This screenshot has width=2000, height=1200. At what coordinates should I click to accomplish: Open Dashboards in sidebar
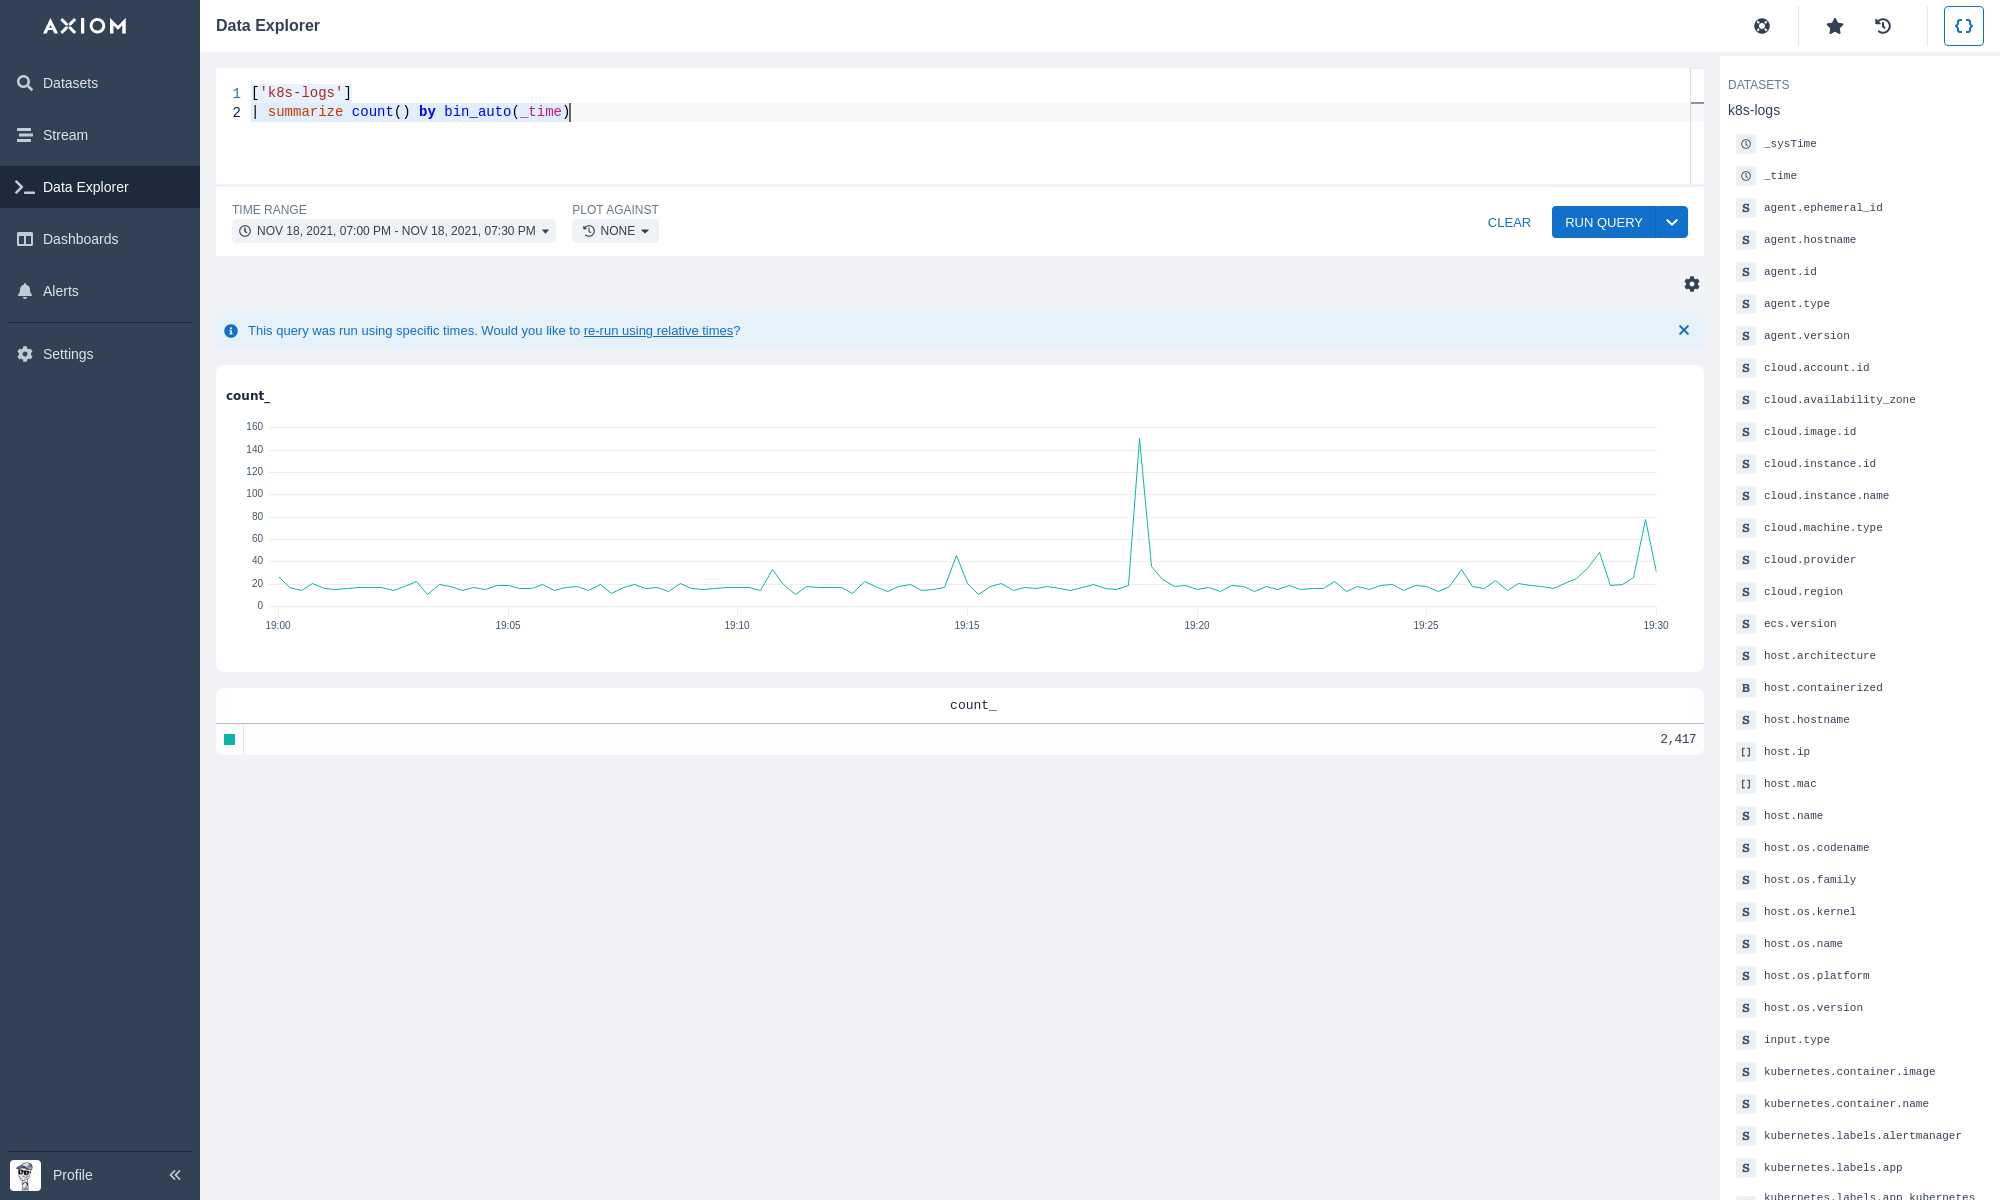80,239
